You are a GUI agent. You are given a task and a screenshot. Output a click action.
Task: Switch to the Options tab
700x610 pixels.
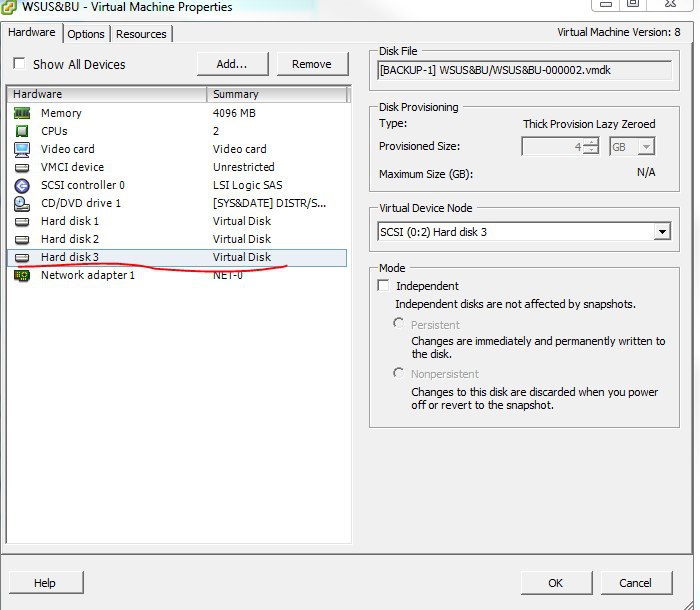[x=86, y=34]
